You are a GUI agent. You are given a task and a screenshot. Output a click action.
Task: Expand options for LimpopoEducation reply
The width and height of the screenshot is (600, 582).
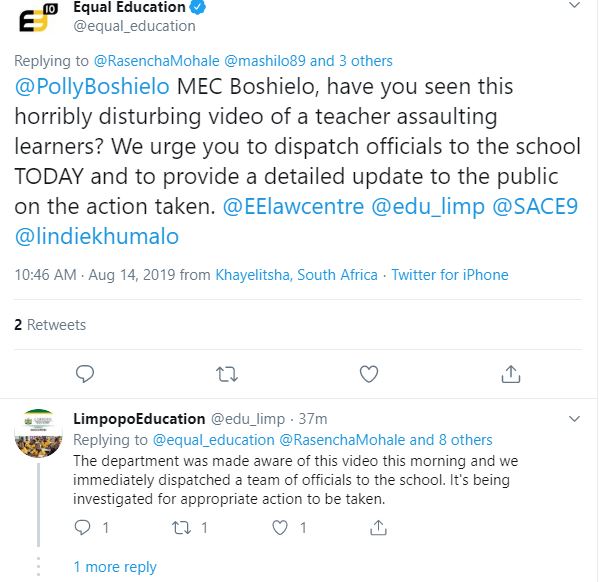pos(573,418)
